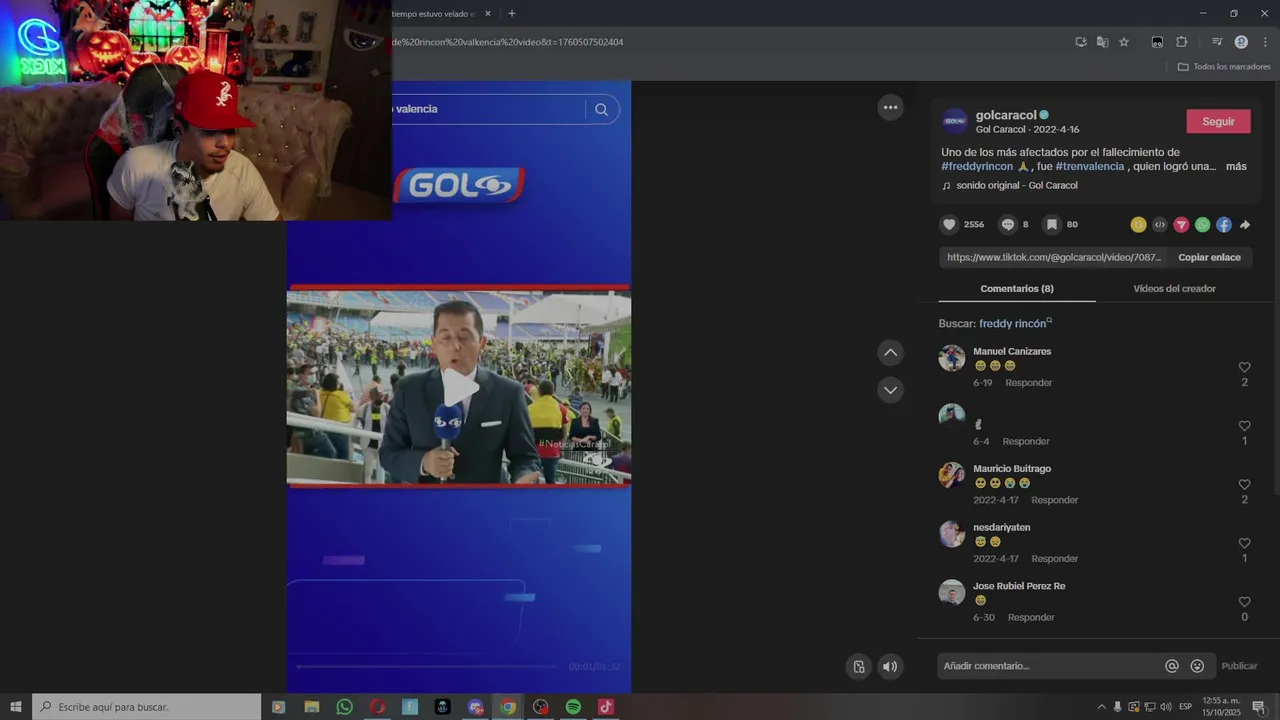Go to previous video with up chevron
This screenshot has width=1280, height=720.
890,353
